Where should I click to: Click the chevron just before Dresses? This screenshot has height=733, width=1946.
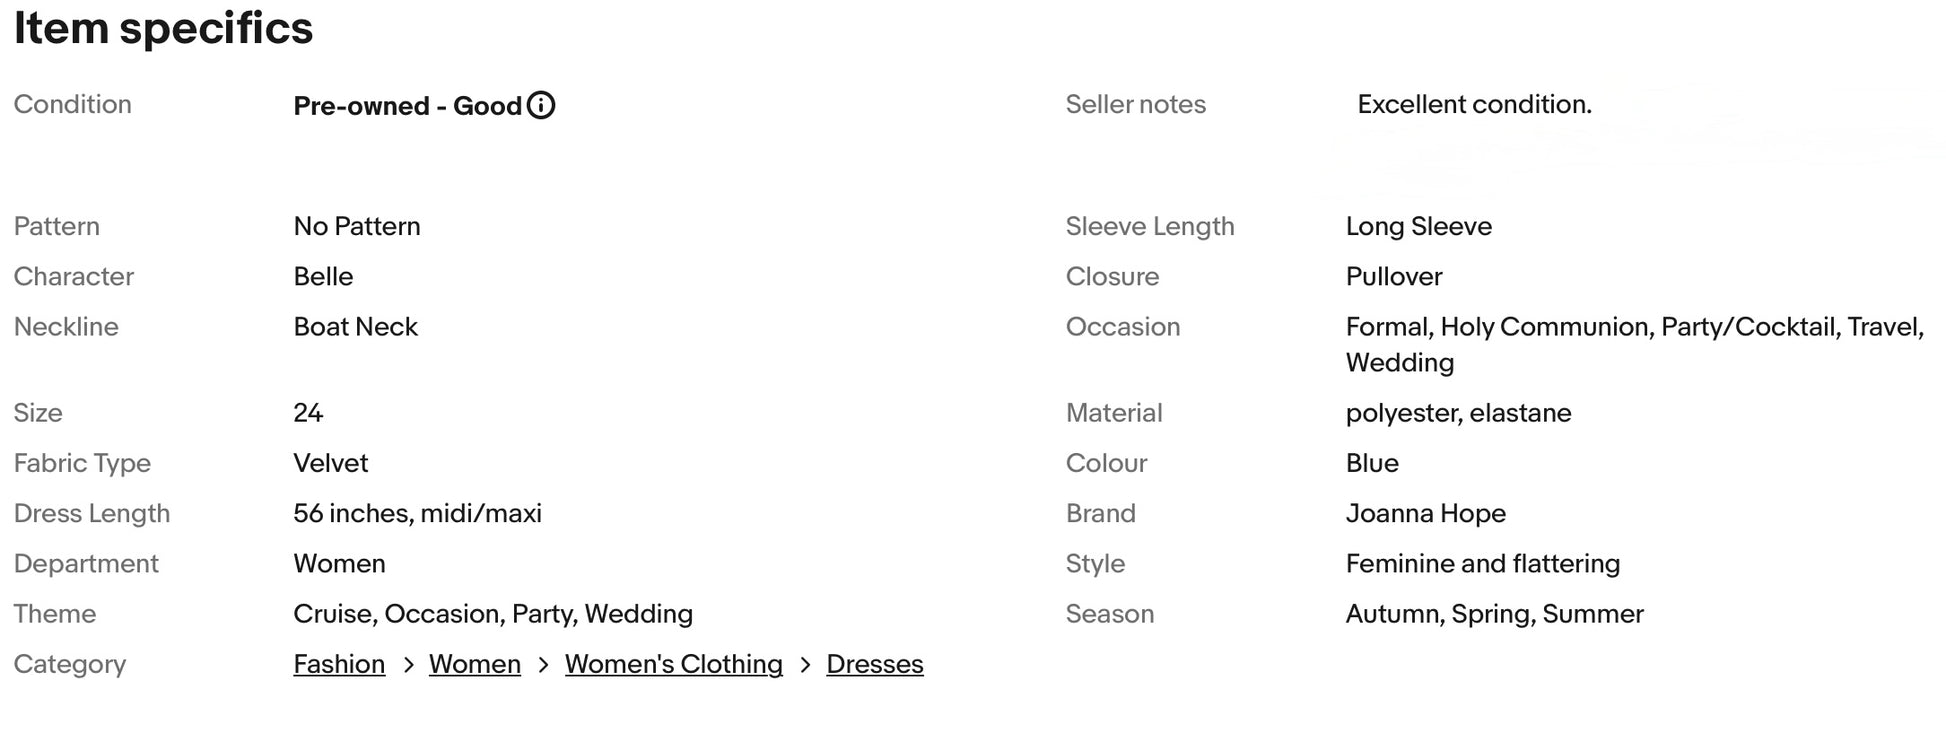805,665
